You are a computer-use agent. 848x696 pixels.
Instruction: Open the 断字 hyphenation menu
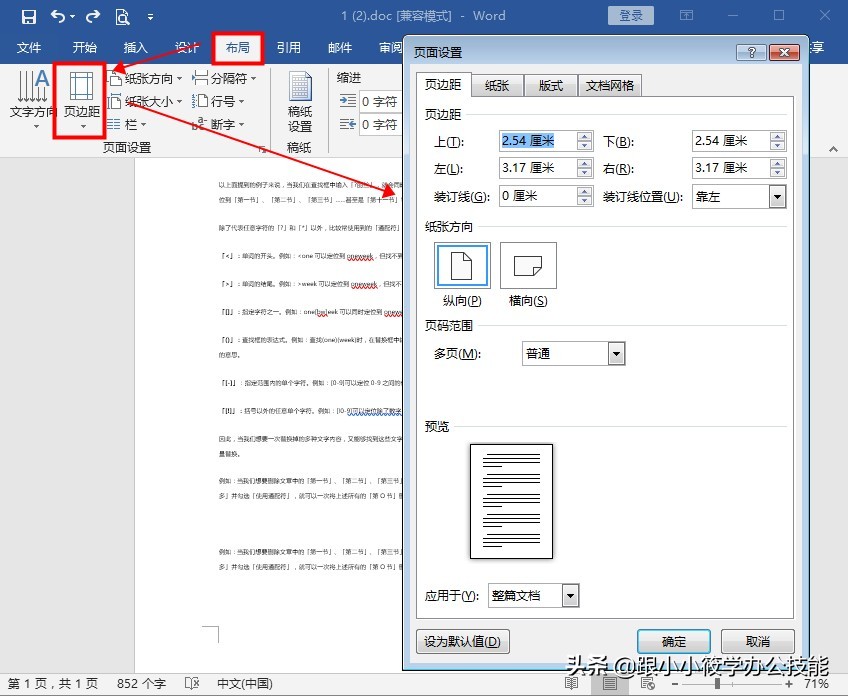(218, 124)
